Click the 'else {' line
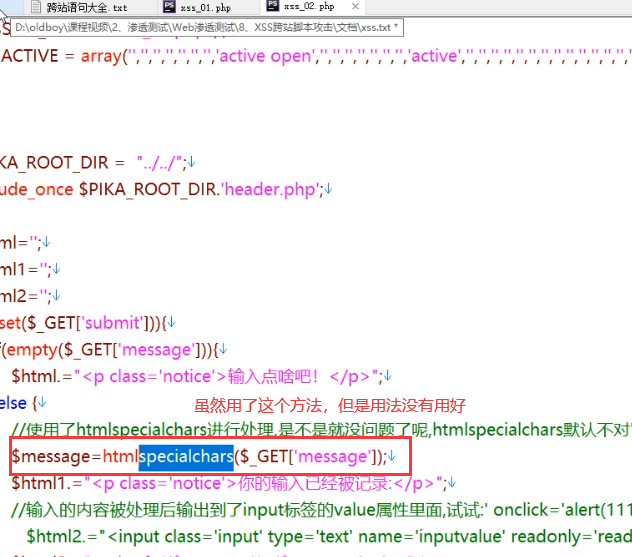 (18, 403)
